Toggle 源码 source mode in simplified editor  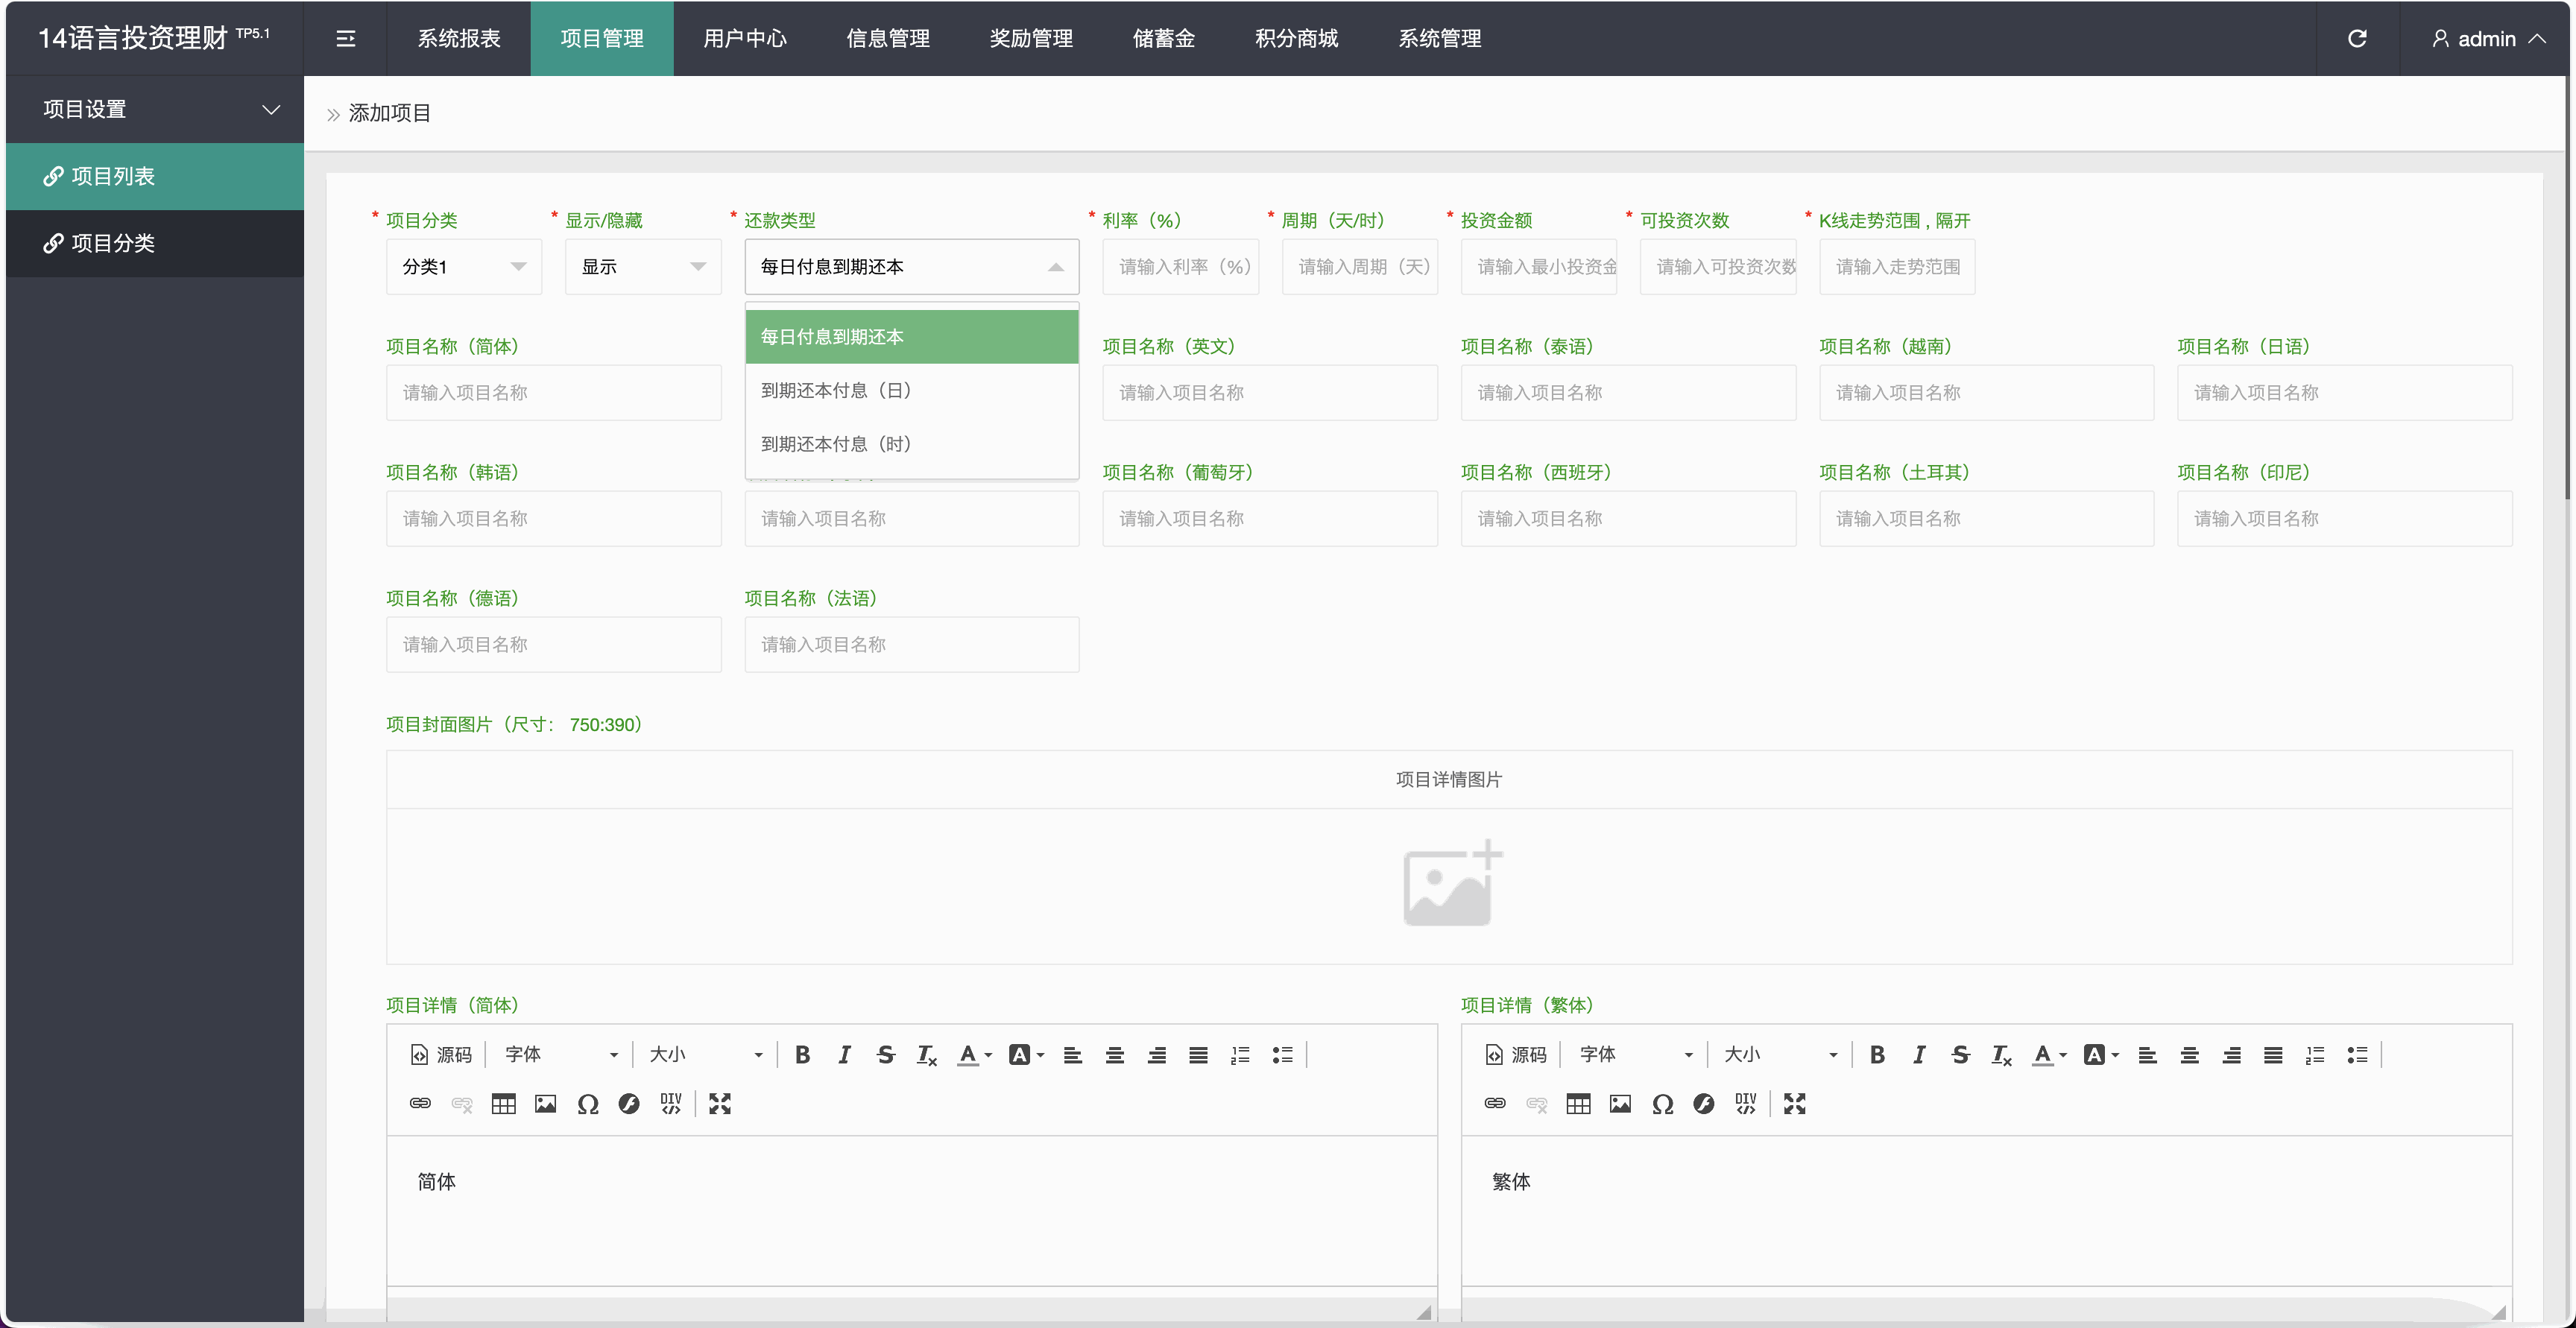441,1054
